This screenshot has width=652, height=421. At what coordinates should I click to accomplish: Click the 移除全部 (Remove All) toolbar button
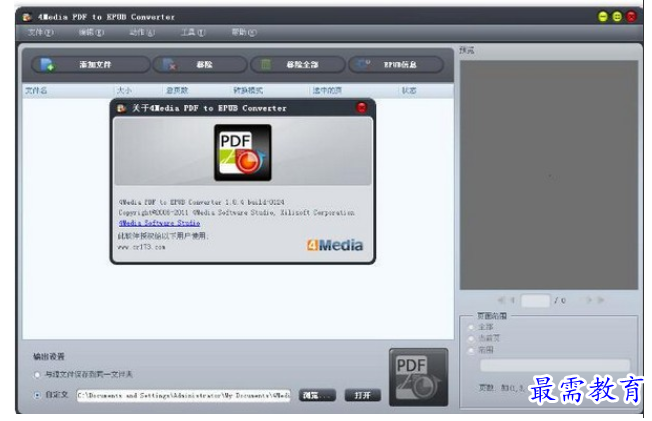[298, 64]
